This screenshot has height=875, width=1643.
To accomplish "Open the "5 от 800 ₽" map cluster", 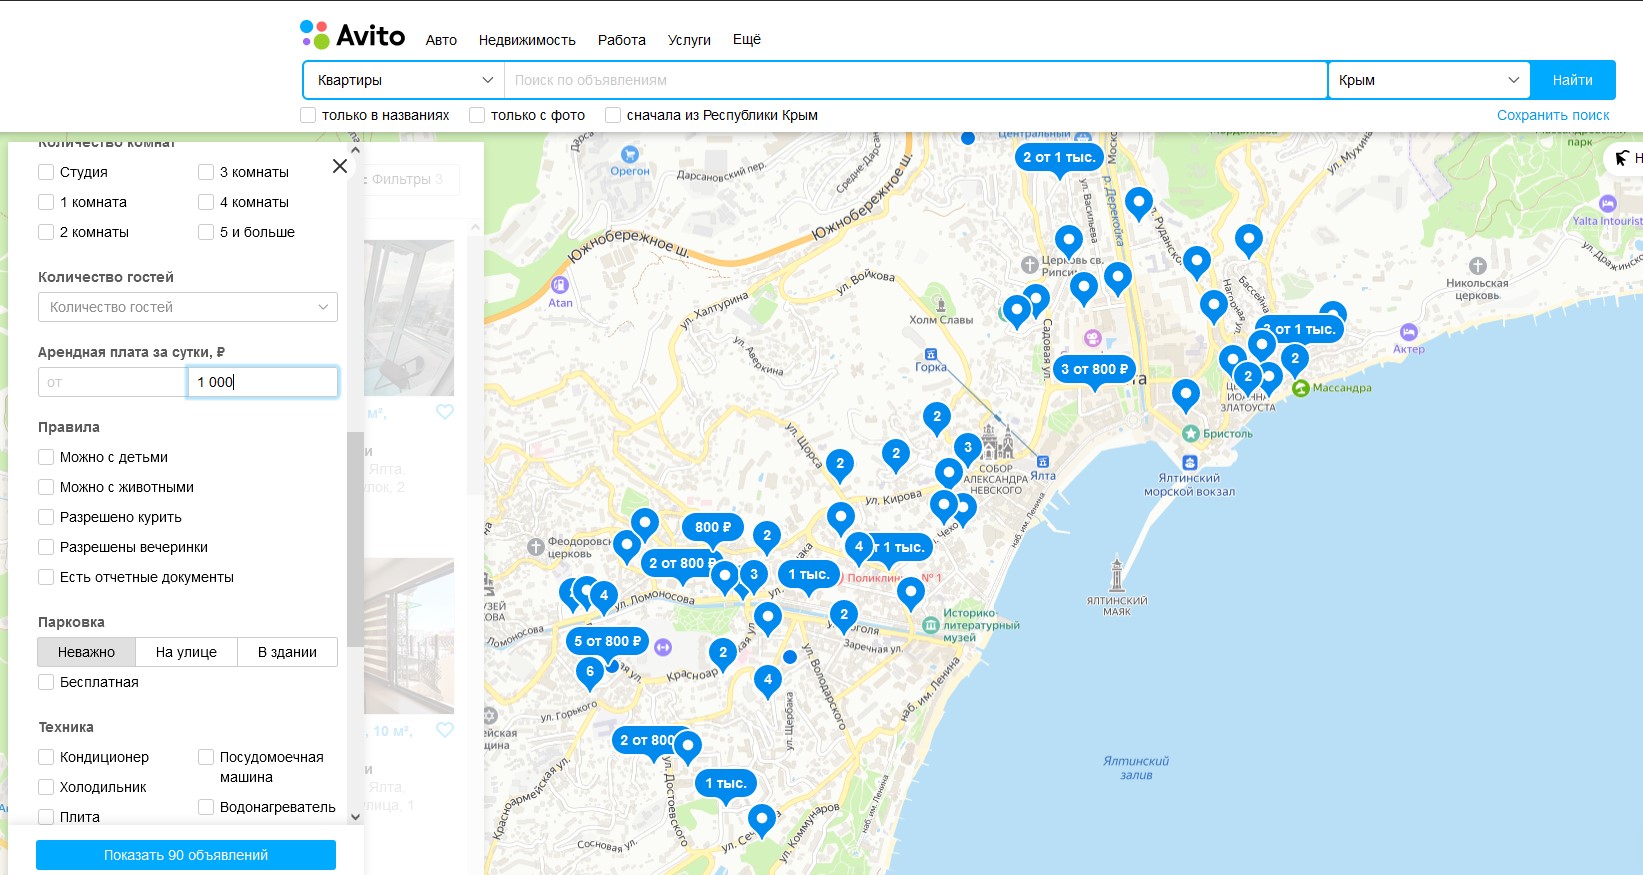I will (x=608, y=641).
